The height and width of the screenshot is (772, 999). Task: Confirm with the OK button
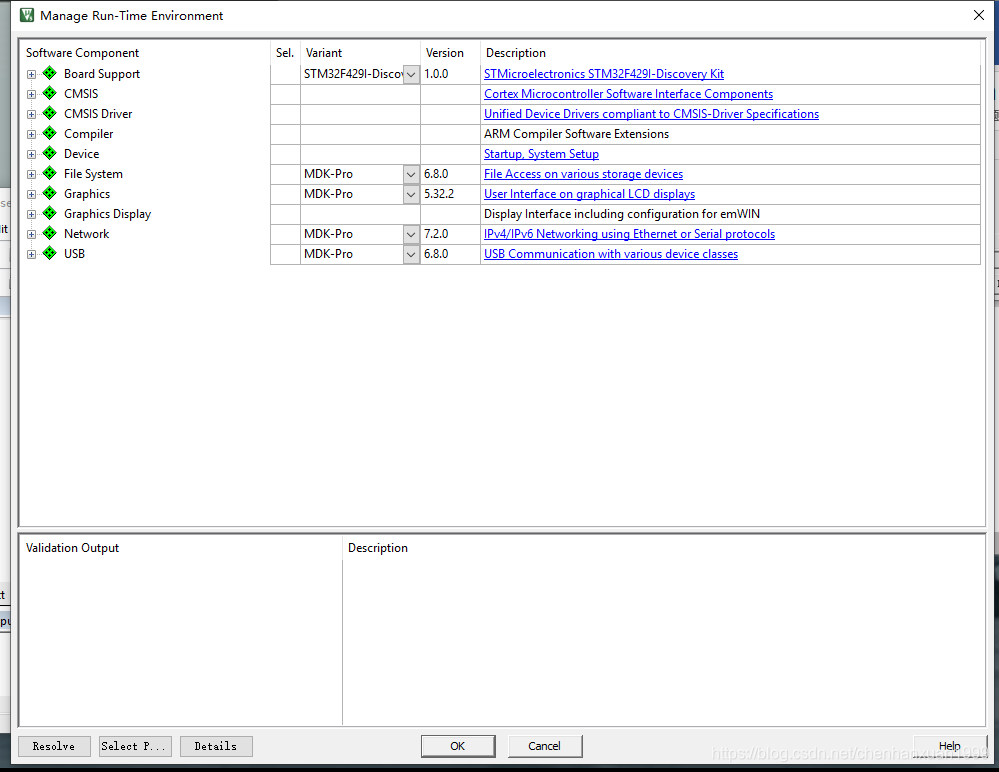click(457, 746)
